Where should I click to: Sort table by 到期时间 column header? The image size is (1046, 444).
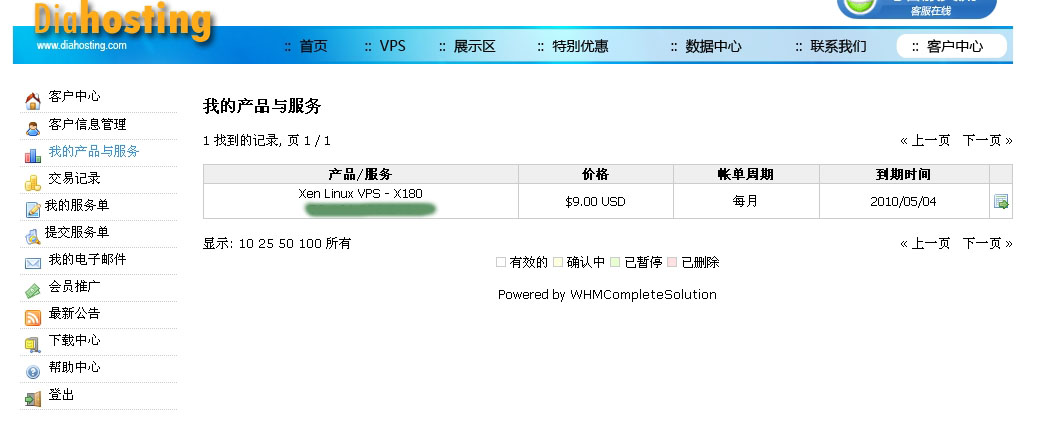(903, 174)
